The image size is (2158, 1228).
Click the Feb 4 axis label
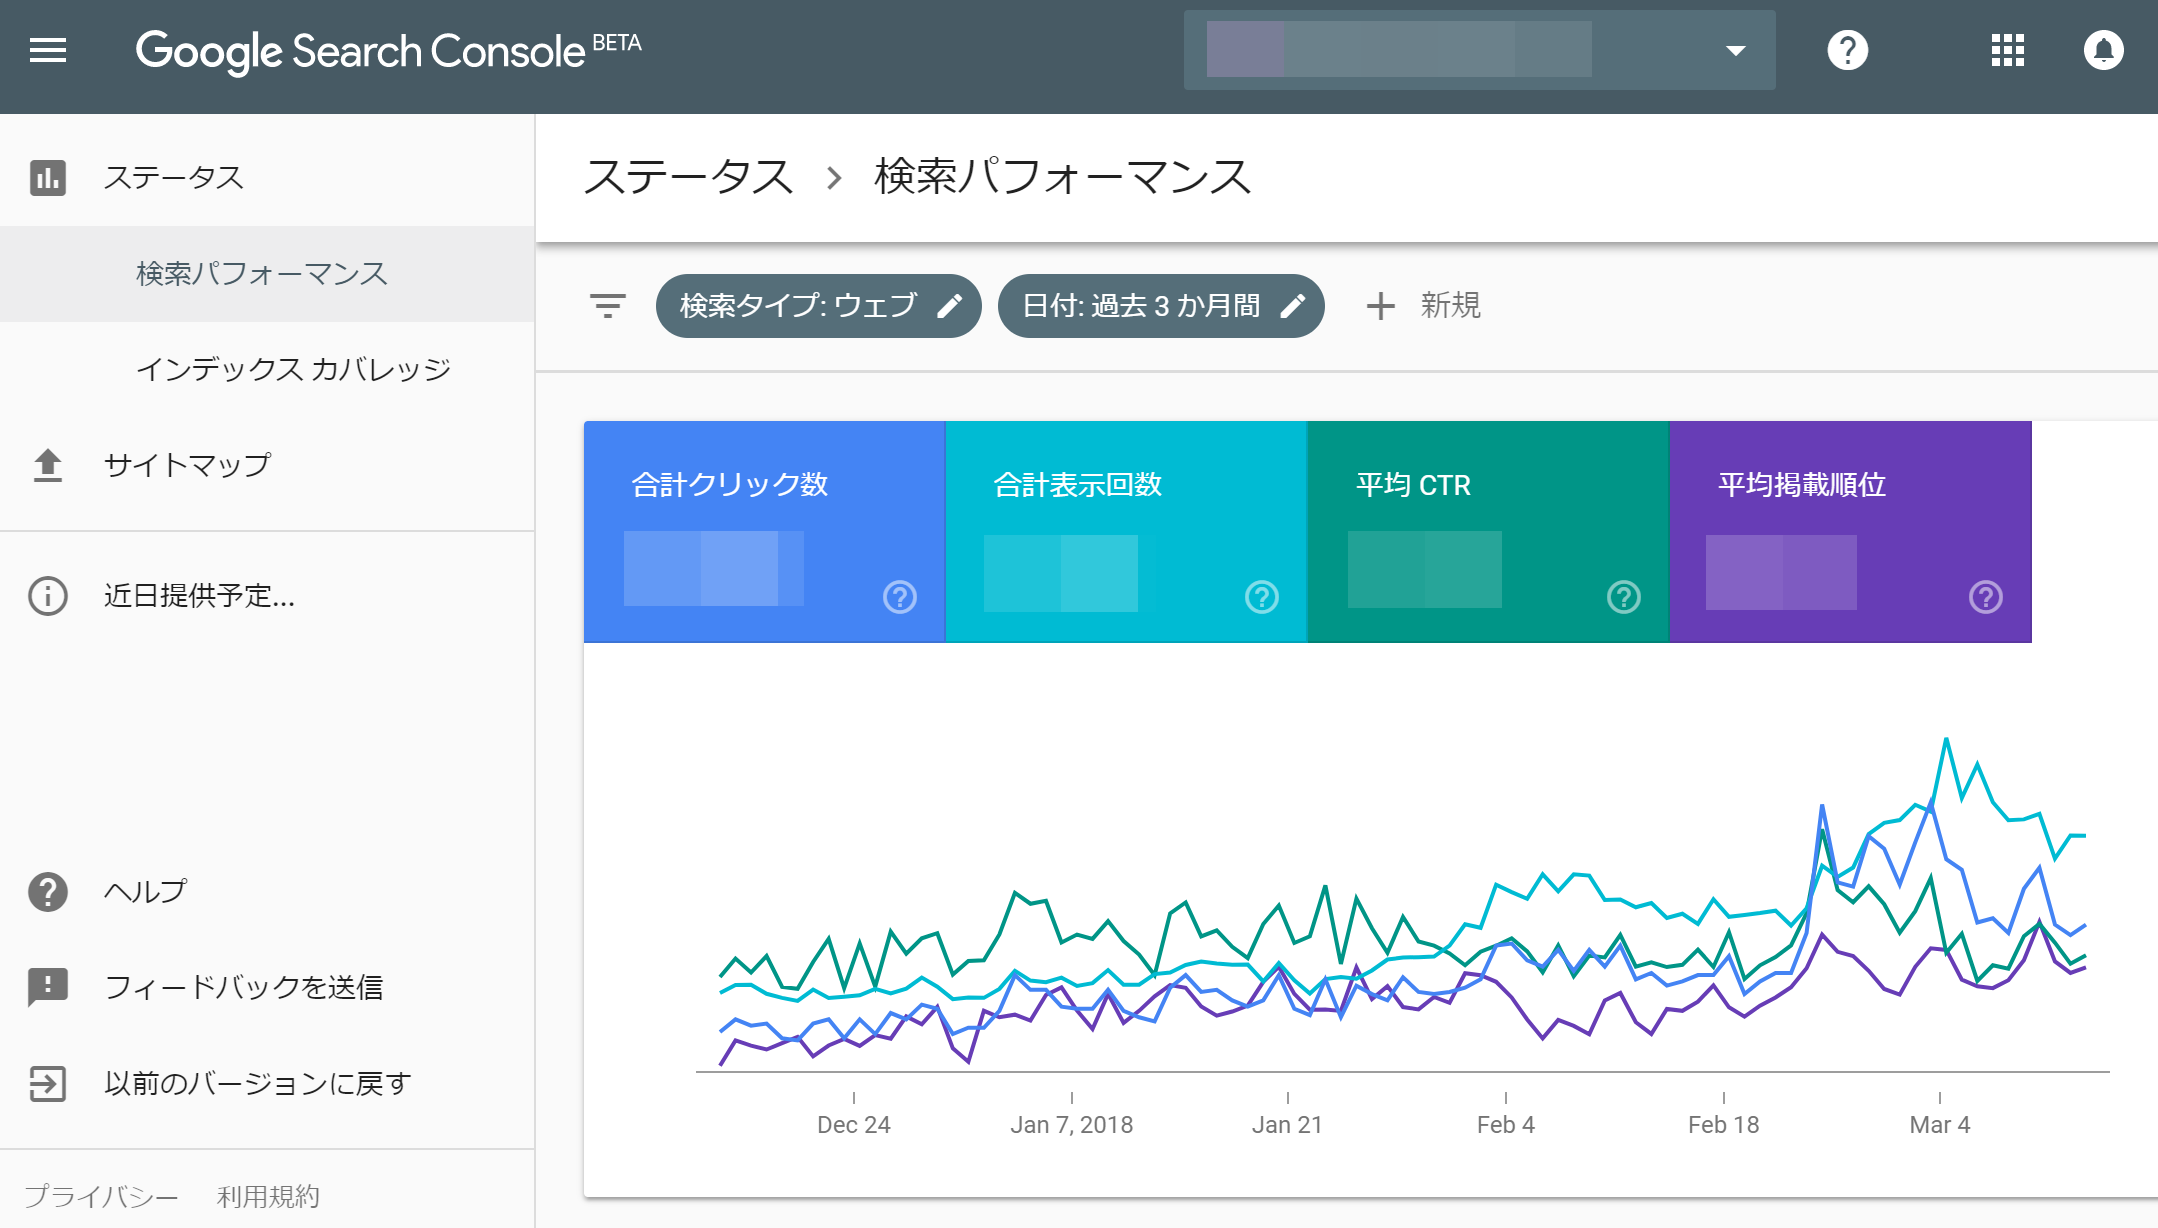1506,1125
